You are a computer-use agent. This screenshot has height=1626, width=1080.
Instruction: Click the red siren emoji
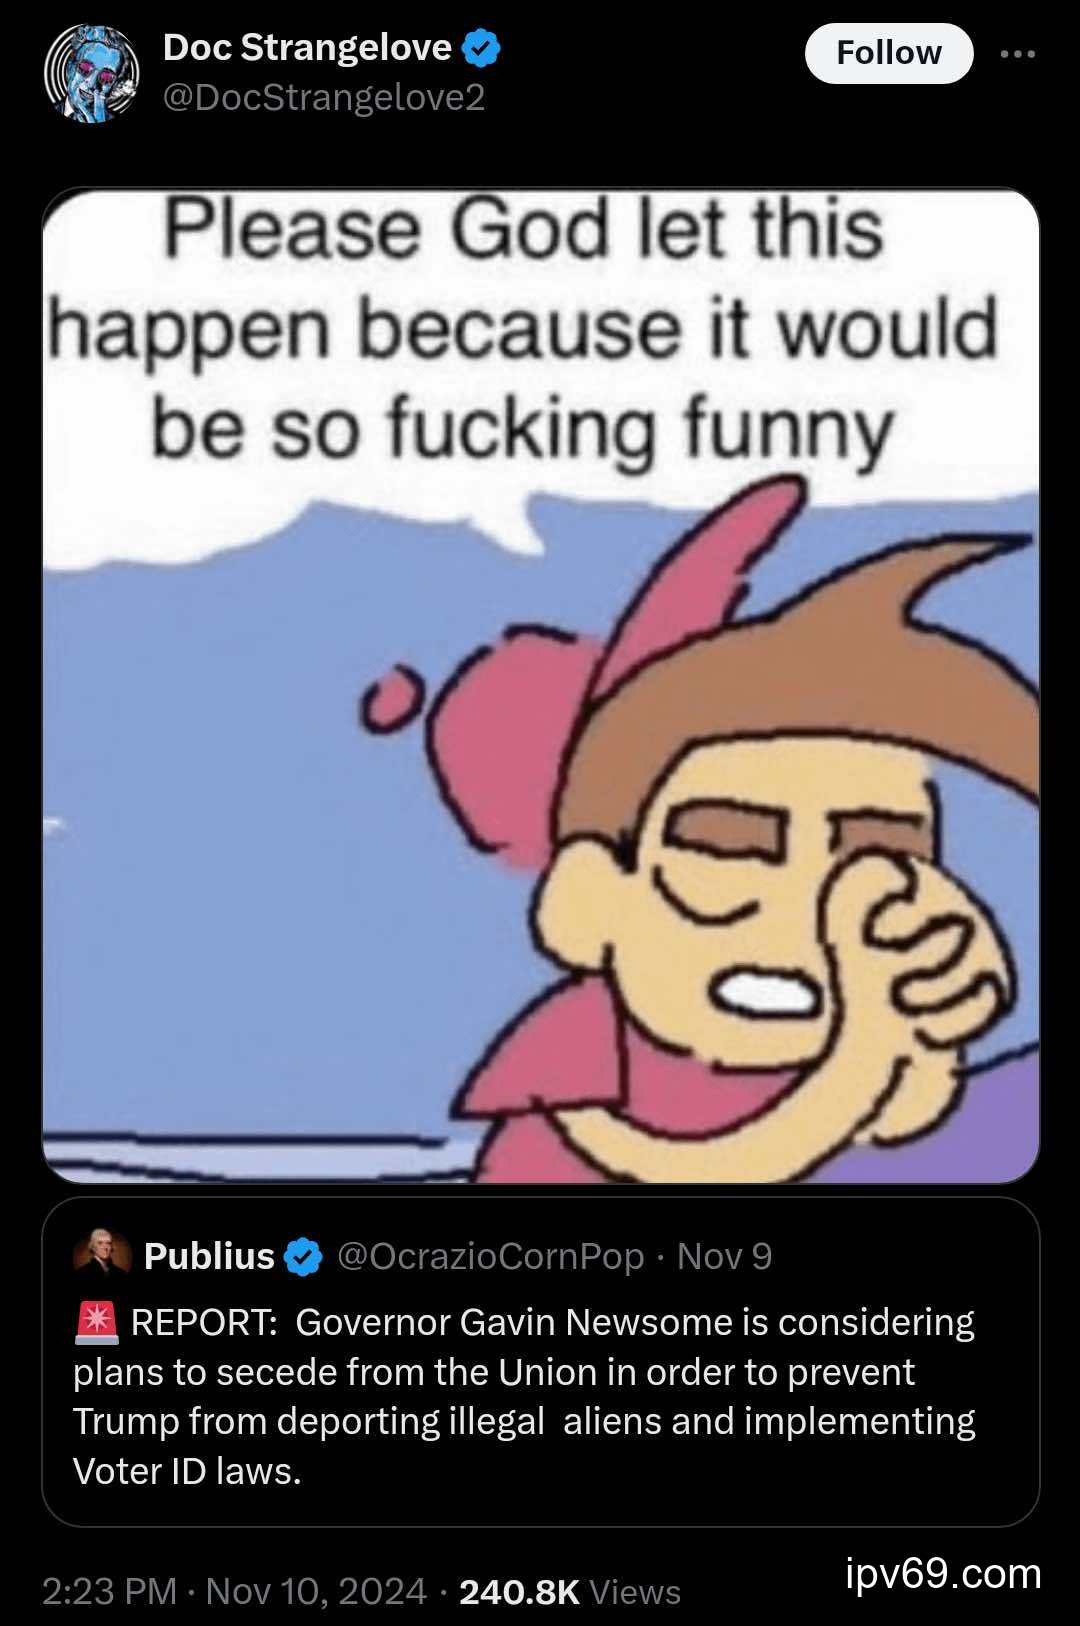(x=97, y=1322)
